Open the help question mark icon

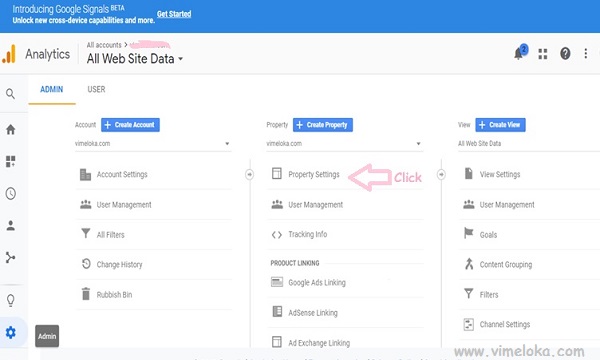565,54
